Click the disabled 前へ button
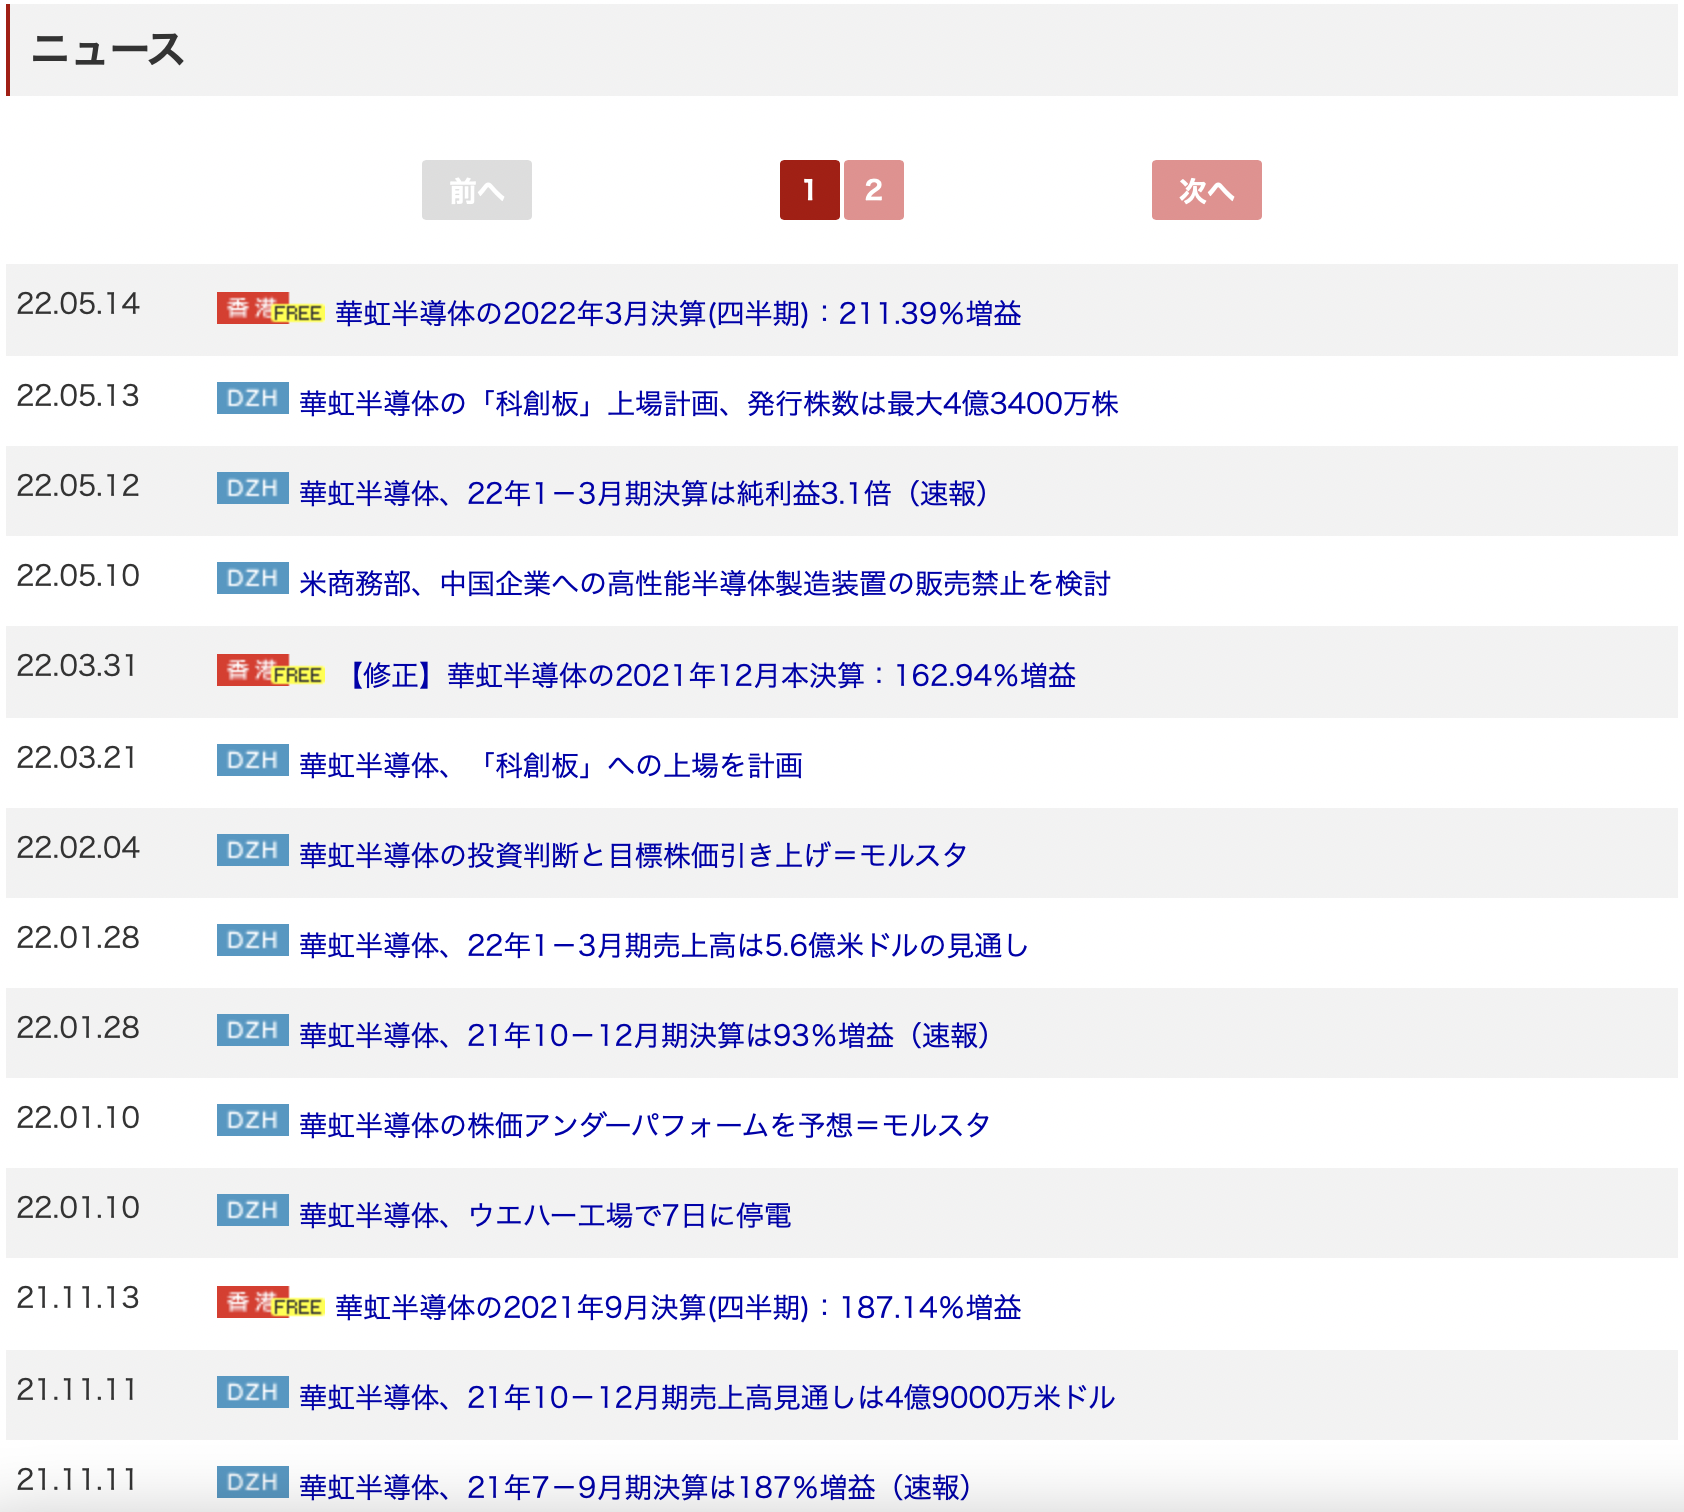Screen dimensions: 1684x1512 point(476,190)
